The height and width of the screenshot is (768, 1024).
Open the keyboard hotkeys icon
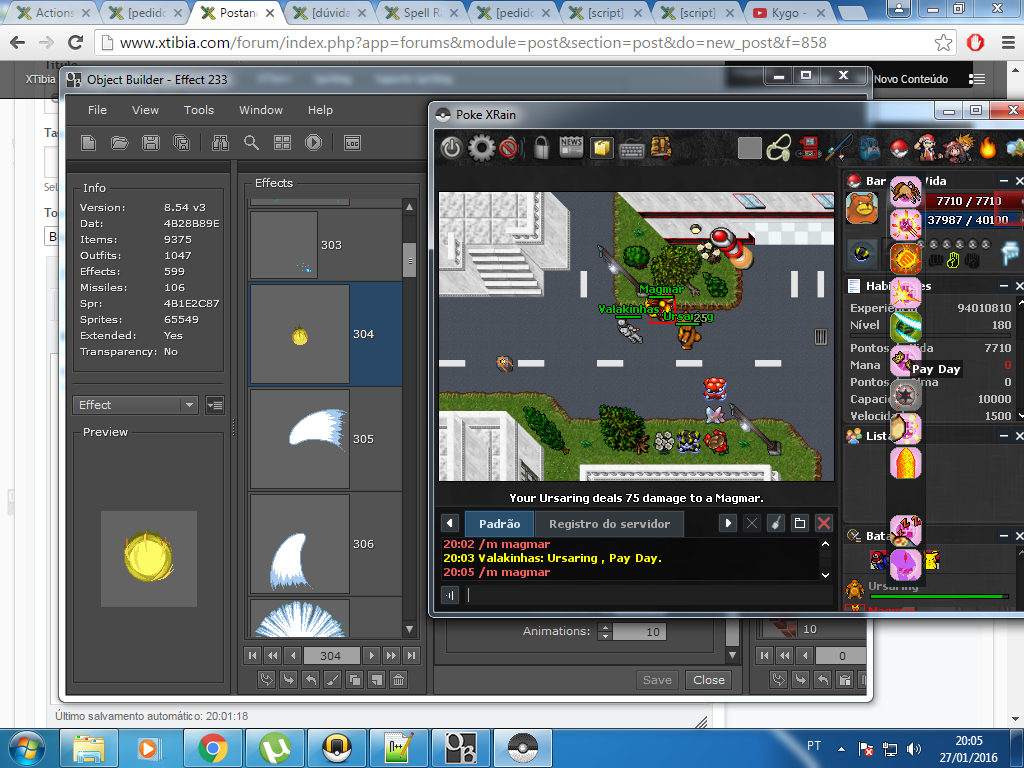pyautogui.click(x=632, y=150)
